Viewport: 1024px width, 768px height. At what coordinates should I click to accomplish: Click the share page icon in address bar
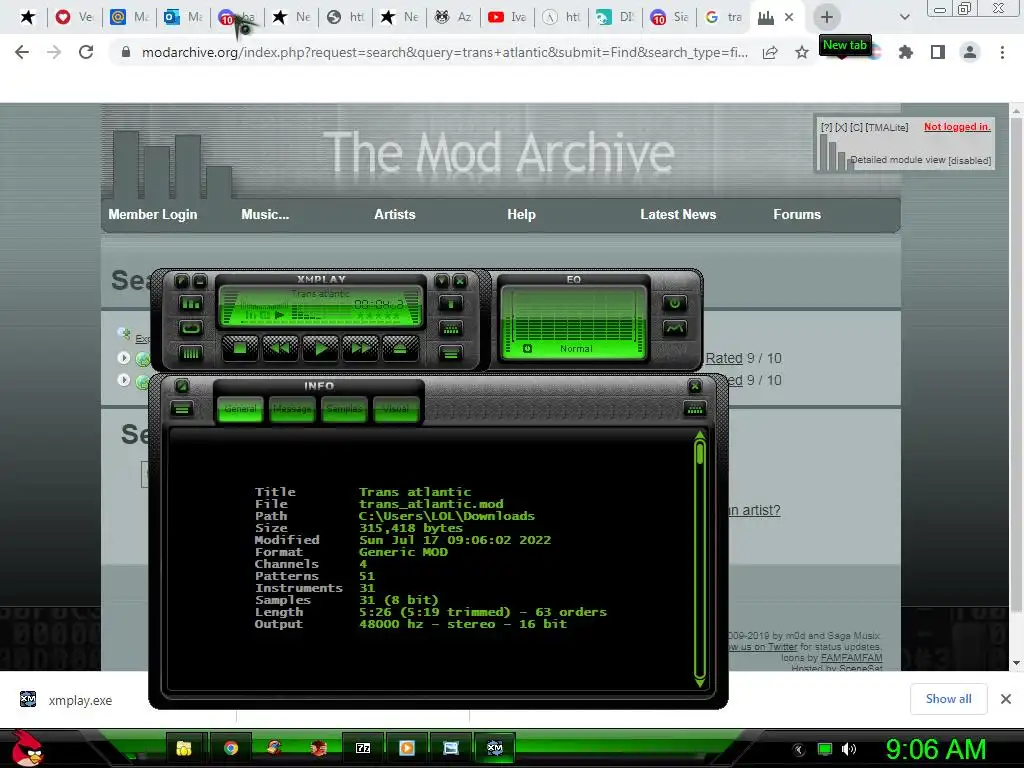pyautogui.click(x=770, y=52)
